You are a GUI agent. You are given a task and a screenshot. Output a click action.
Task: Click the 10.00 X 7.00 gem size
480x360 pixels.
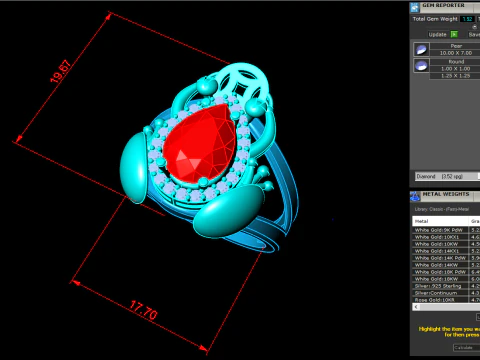456,53
